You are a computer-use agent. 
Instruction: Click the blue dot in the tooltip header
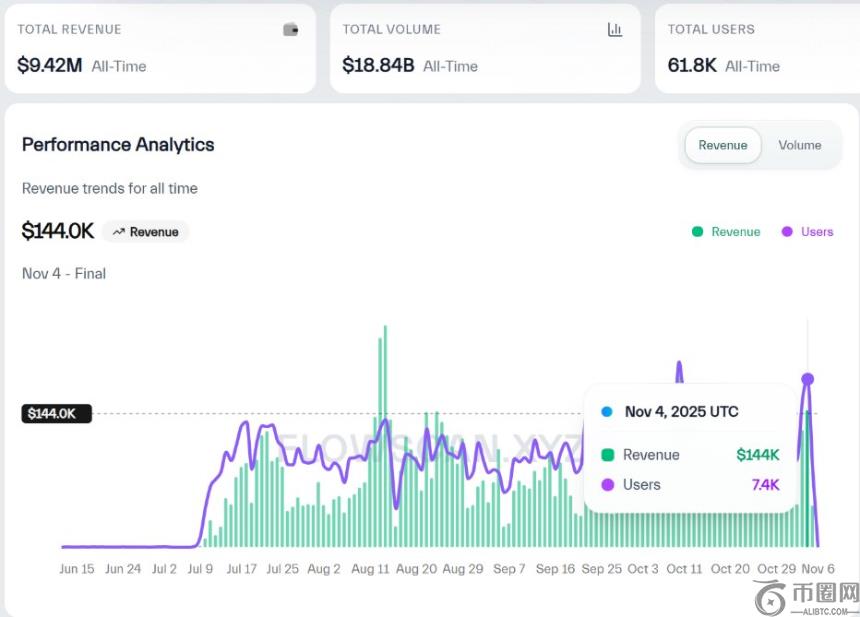(607, 412)
